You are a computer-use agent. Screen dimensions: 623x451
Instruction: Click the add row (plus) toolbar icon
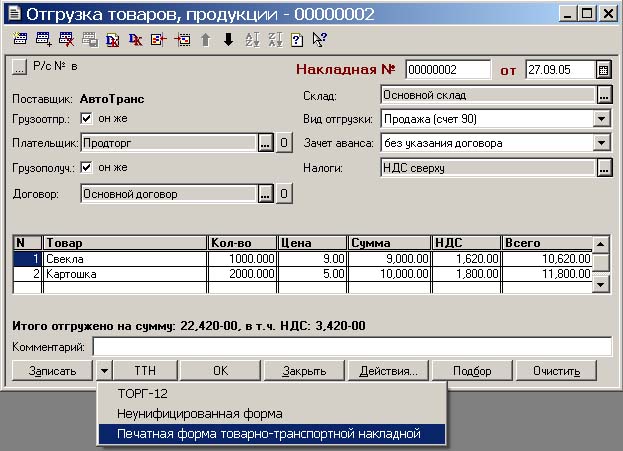click(x=43, y=39)
